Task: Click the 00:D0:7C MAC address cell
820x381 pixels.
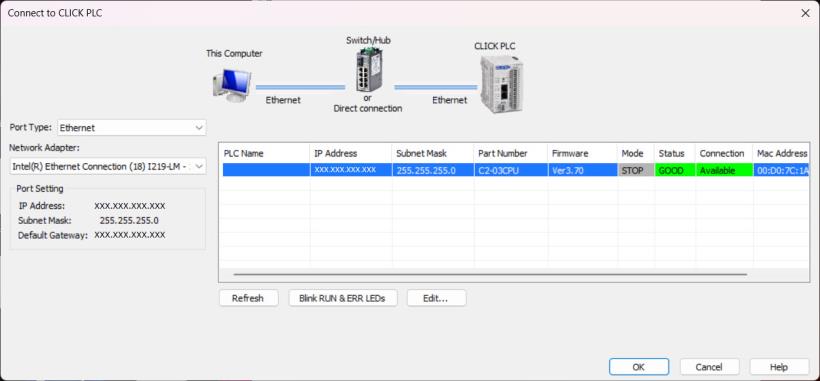Action: pyautogui.click(x=781, y=170)
